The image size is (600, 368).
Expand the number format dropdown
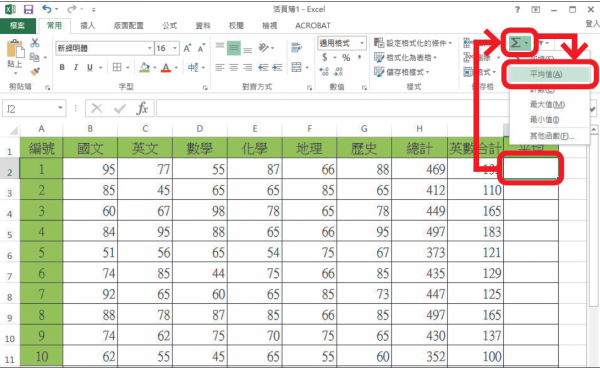[x=362, y=43]
